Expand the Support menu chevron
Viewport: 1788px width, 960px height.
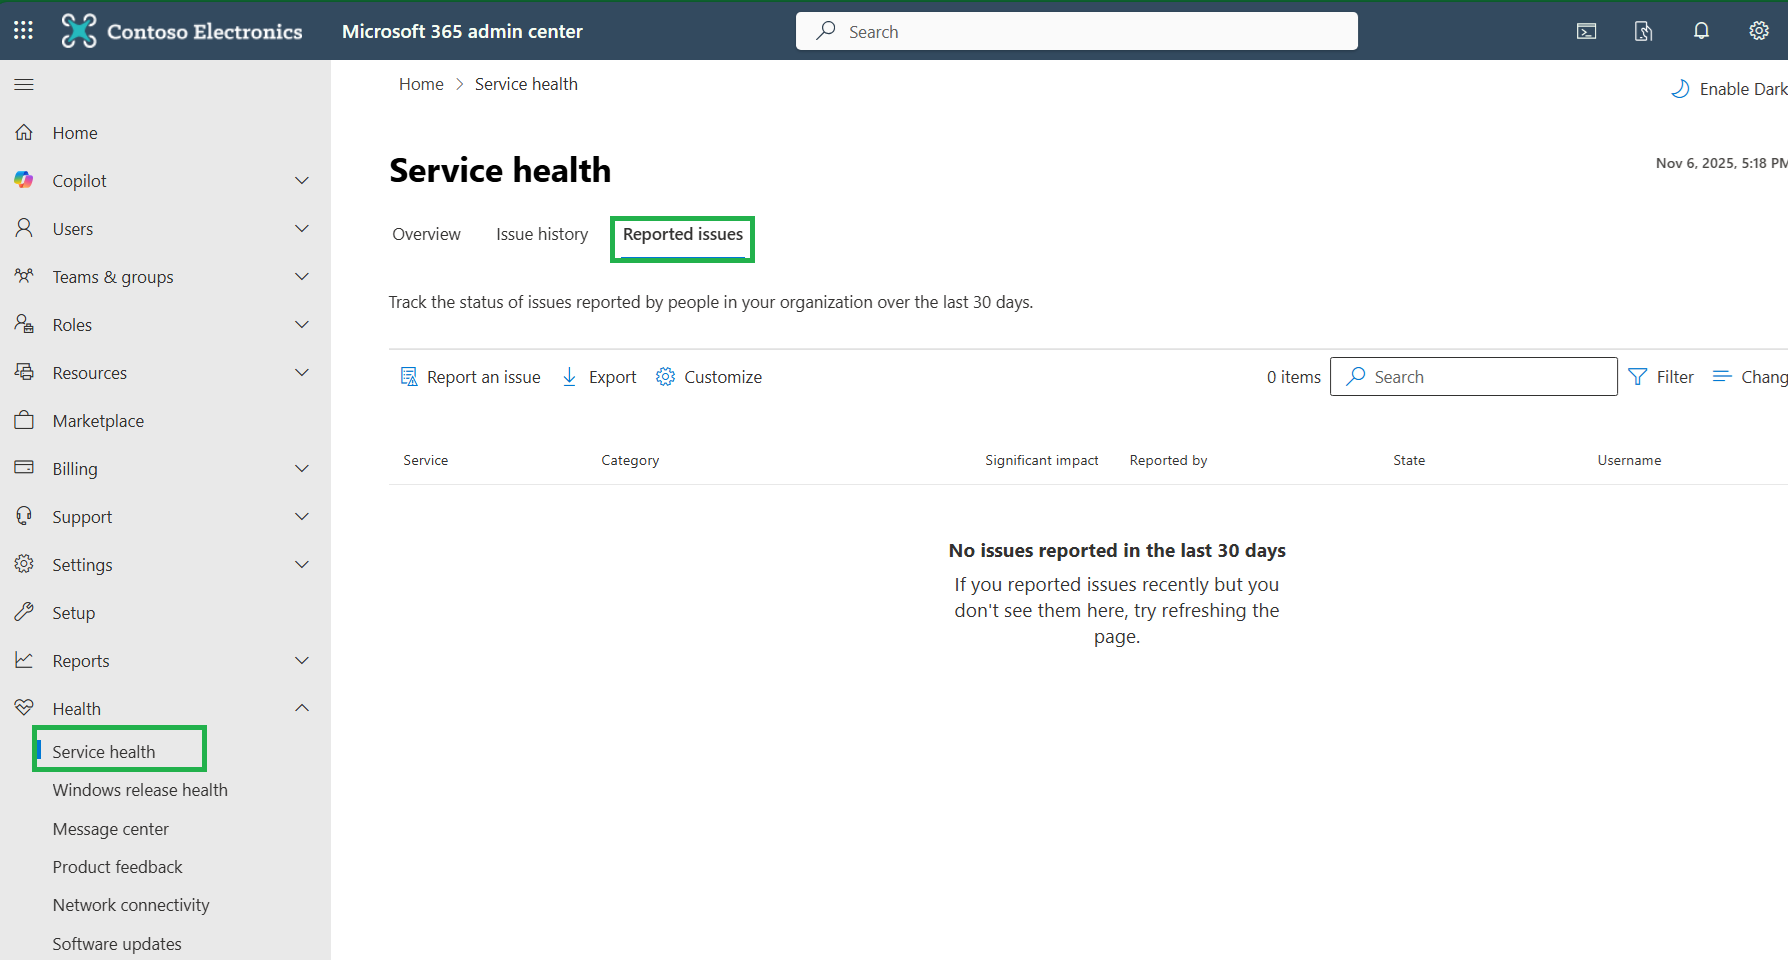click(302, 516)
